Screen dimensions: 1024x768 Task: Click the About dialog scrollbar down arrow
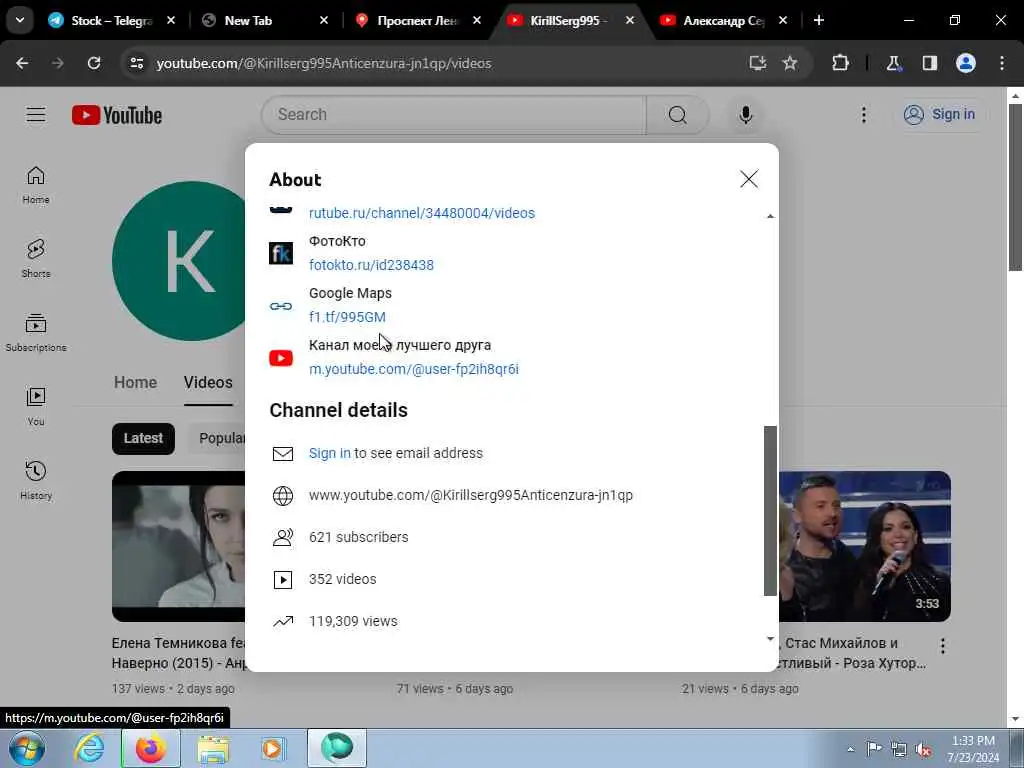(x=771, y=639)
